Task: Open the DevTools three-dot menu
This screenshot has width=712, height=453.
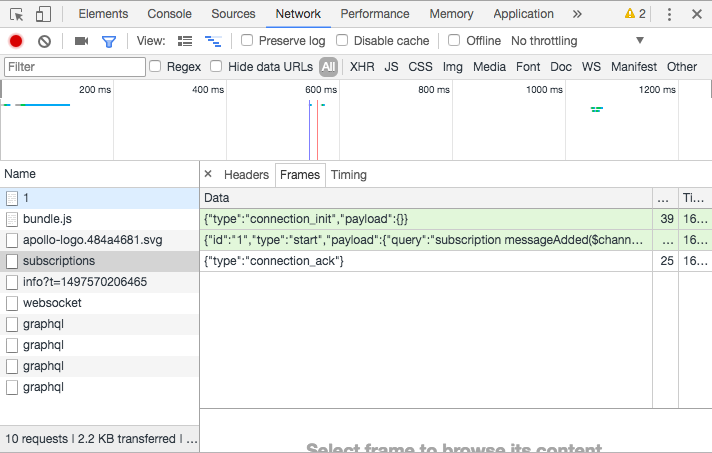Action: pyautogui.click(x=668, y=14)
